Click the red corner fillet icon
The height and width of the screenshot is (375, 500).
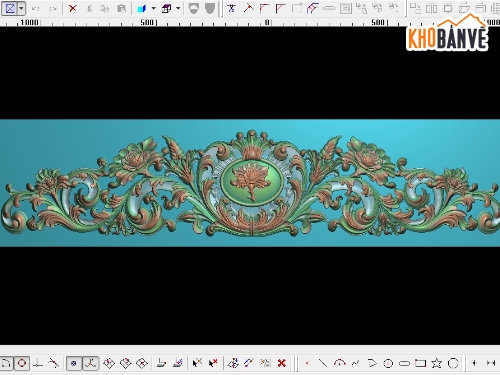[x=264, y=8]
